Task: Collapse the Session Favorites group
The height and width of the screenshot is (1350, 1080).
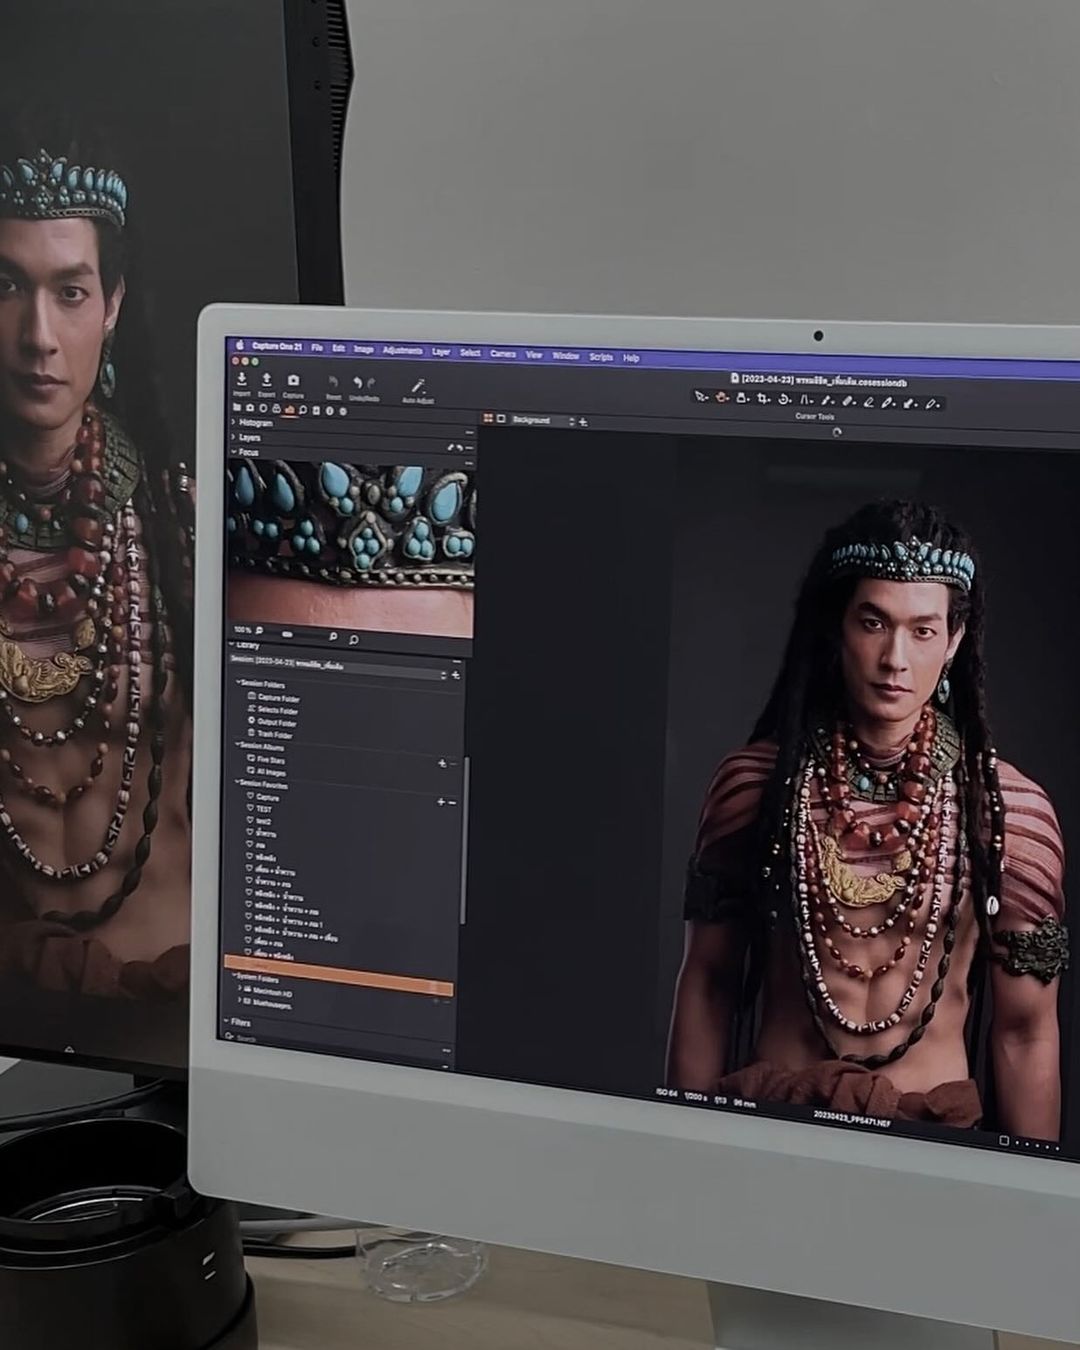Action: pos(237,784)
